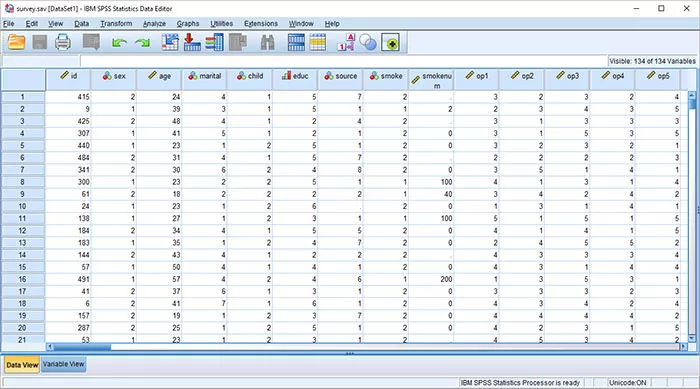Viewport: 700px width, 389px height.
Task: Click the horizontal scrollbar right arrow
Action: point(683,347)
